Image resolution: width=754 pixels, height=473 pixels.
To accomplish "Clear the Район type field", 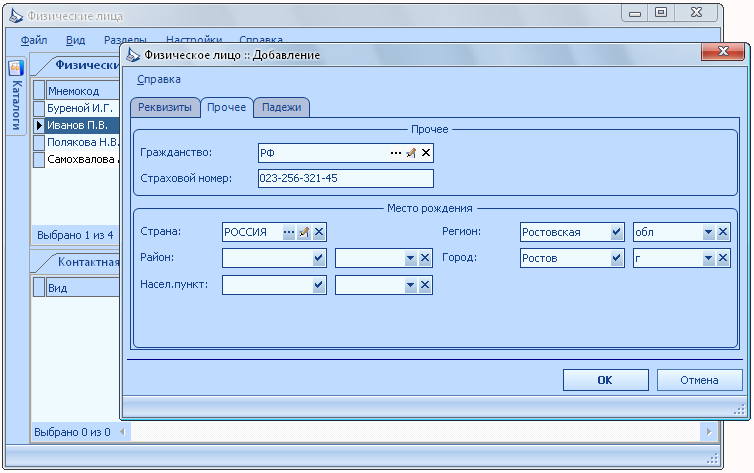I will pyautogui.click(x=425, y=258).
